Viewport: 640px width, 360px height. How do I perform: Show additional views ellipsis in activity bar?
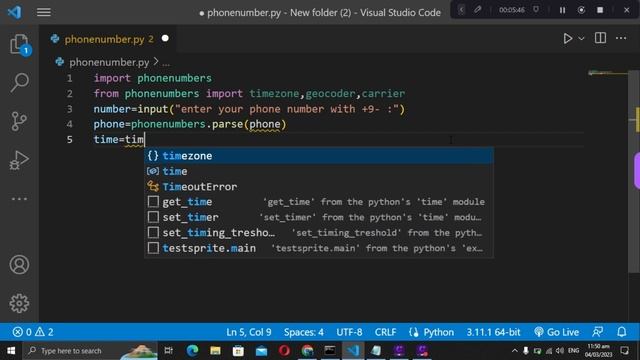(19, 199)
